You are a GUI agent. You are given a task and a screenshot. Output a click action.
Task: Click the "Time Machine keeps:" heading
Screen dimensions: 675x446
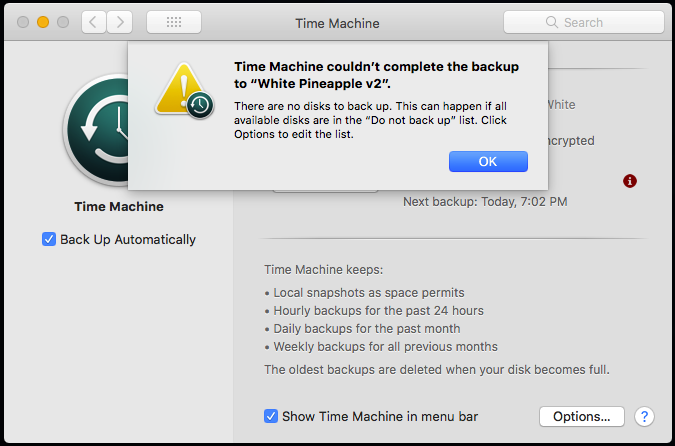[x=324, y=270]
